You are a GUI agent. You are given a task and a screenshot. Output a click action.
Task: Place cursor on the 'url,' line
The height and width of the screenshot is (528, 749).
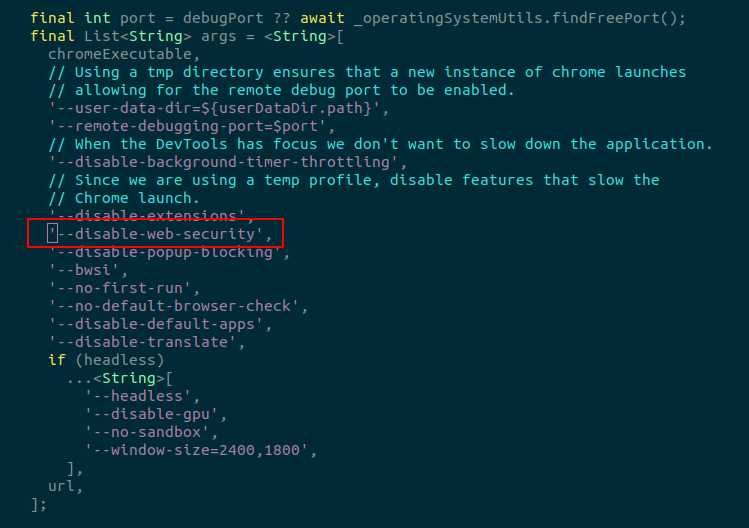pyautogui.click(x=65, y=486)
